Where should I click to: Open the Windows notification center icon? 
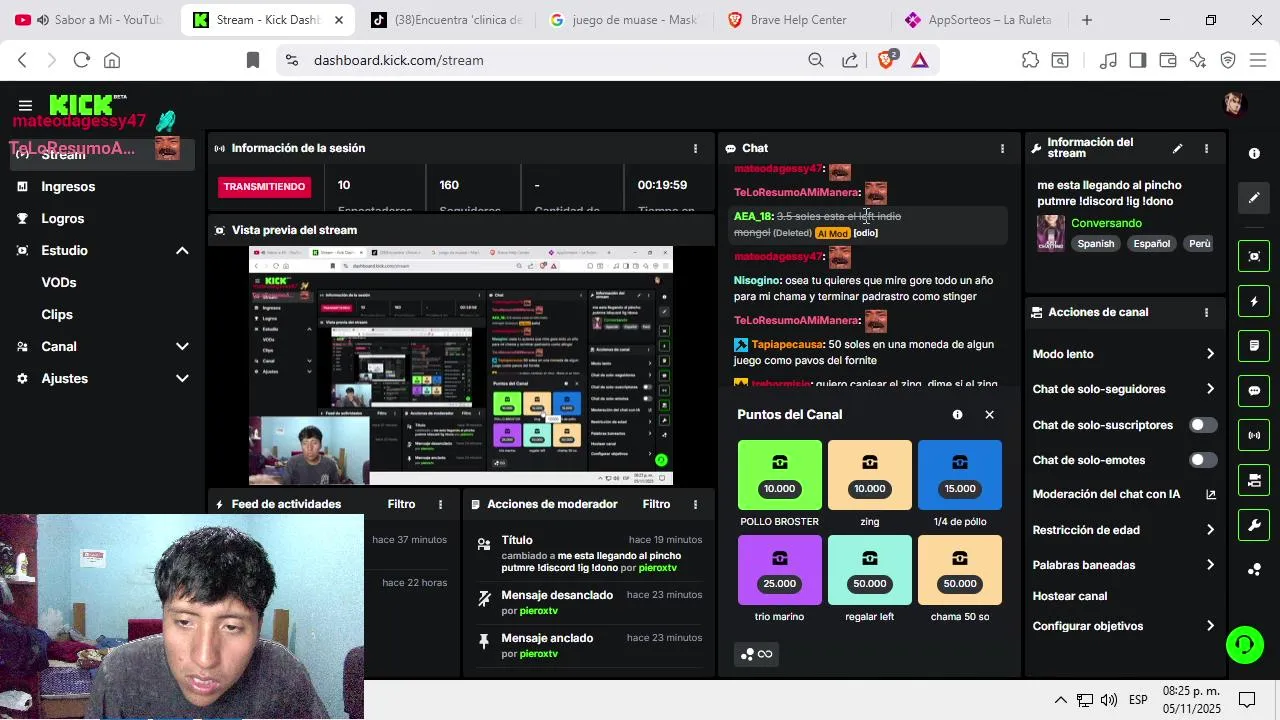tap(1247, 700)
